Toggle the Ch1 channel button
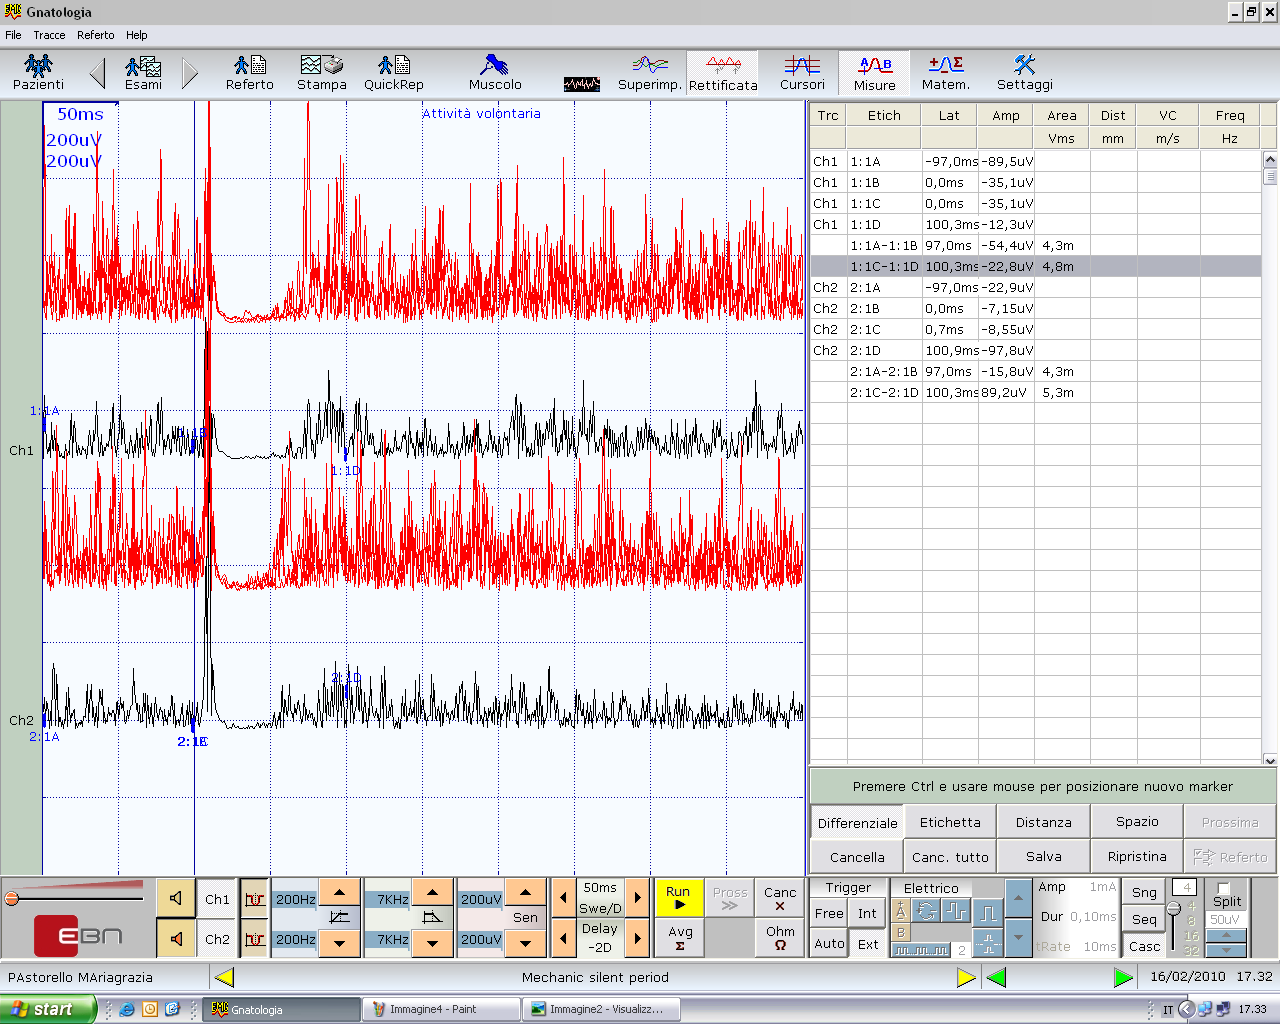This screenshot has height=1024, width=1280. [x=217, y=899]
